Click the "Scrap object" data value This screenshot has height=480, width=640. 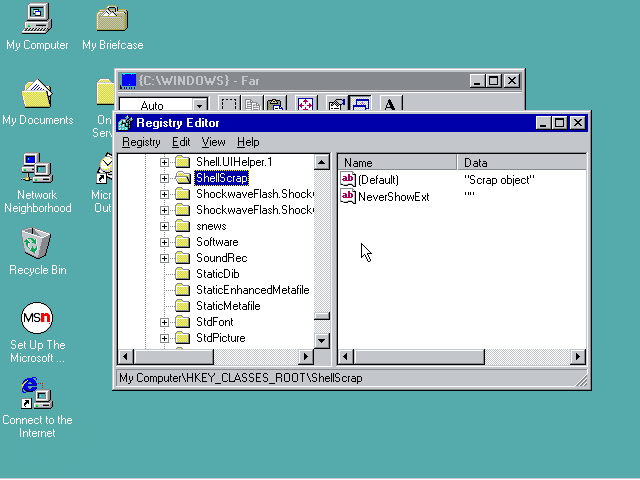499,180
